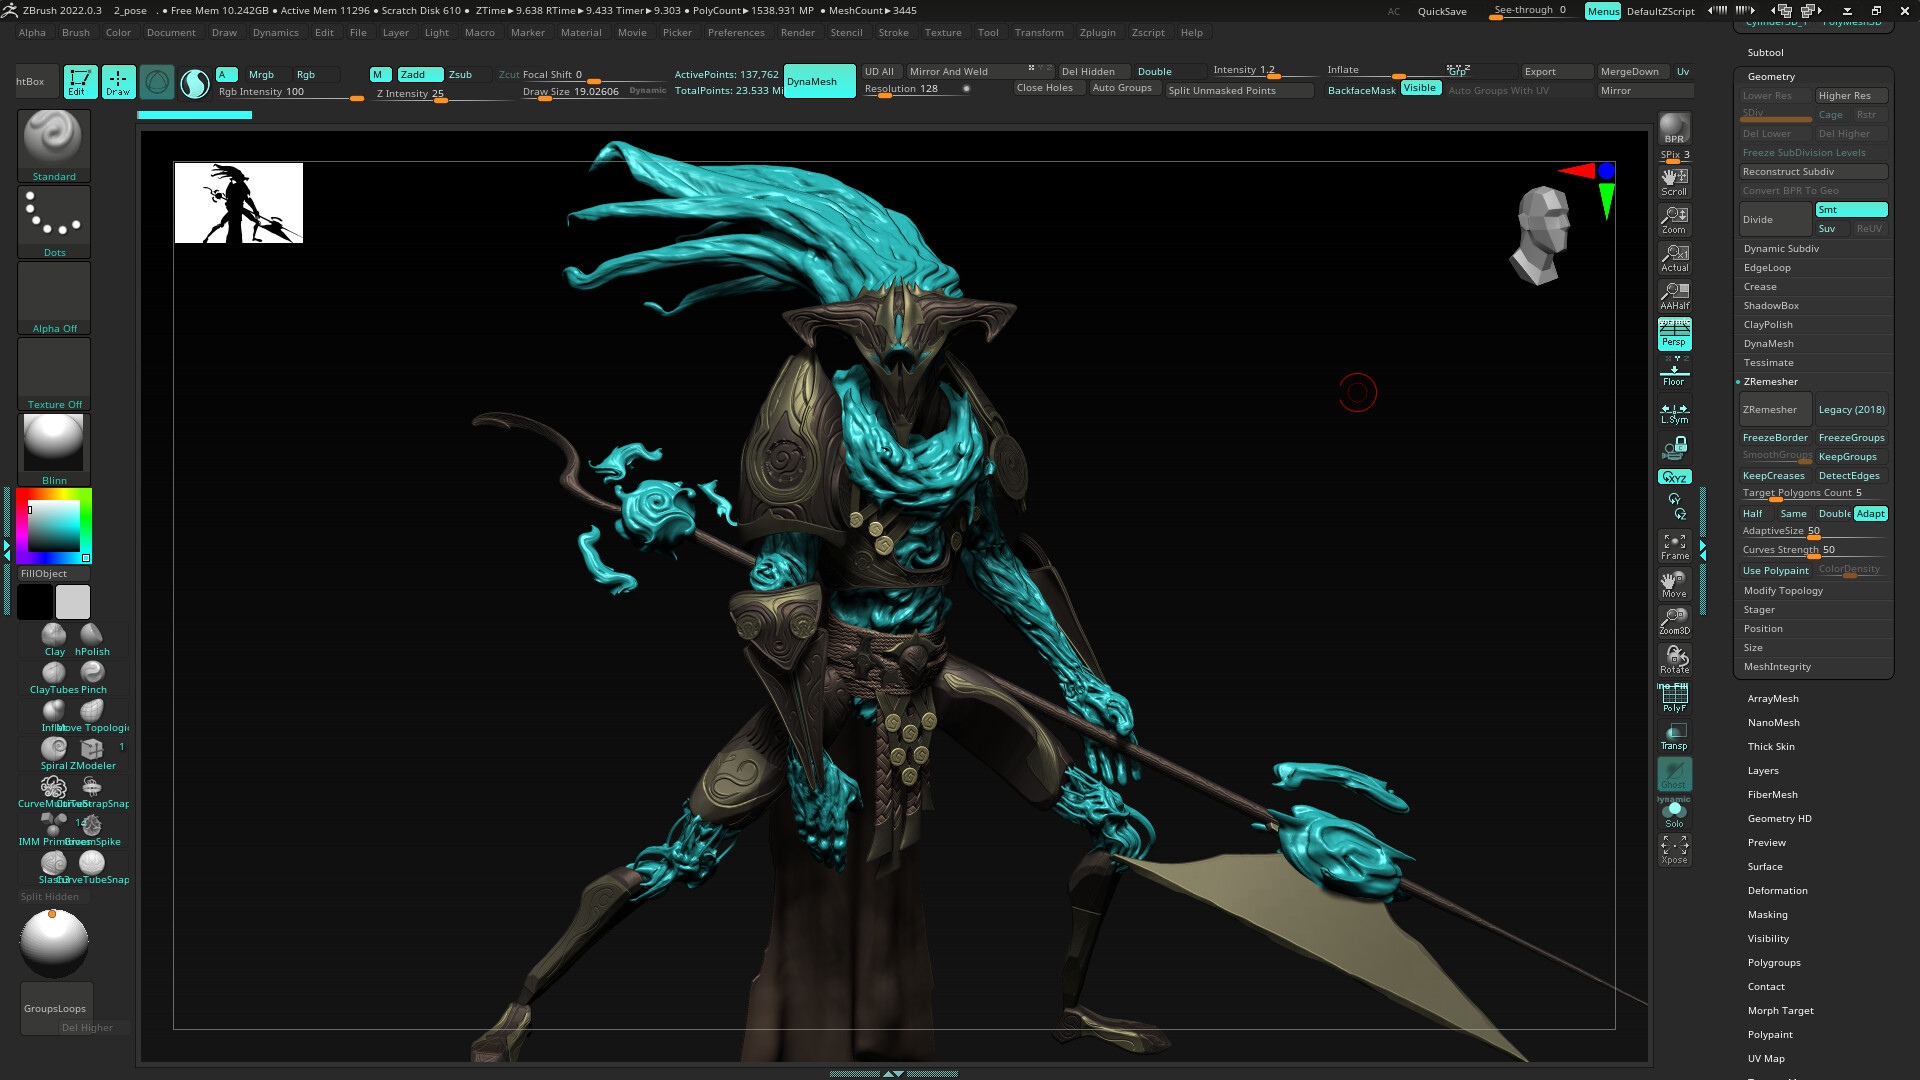Enable PolyF polyframe display icon
The height and width of the screenshot is (1080, 1920).
coord(1674,698)
